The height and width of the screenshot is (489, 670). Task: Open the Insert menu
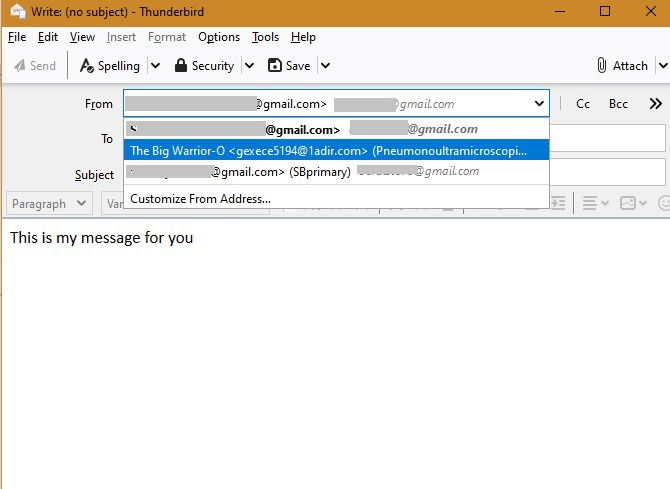[121, 37]
